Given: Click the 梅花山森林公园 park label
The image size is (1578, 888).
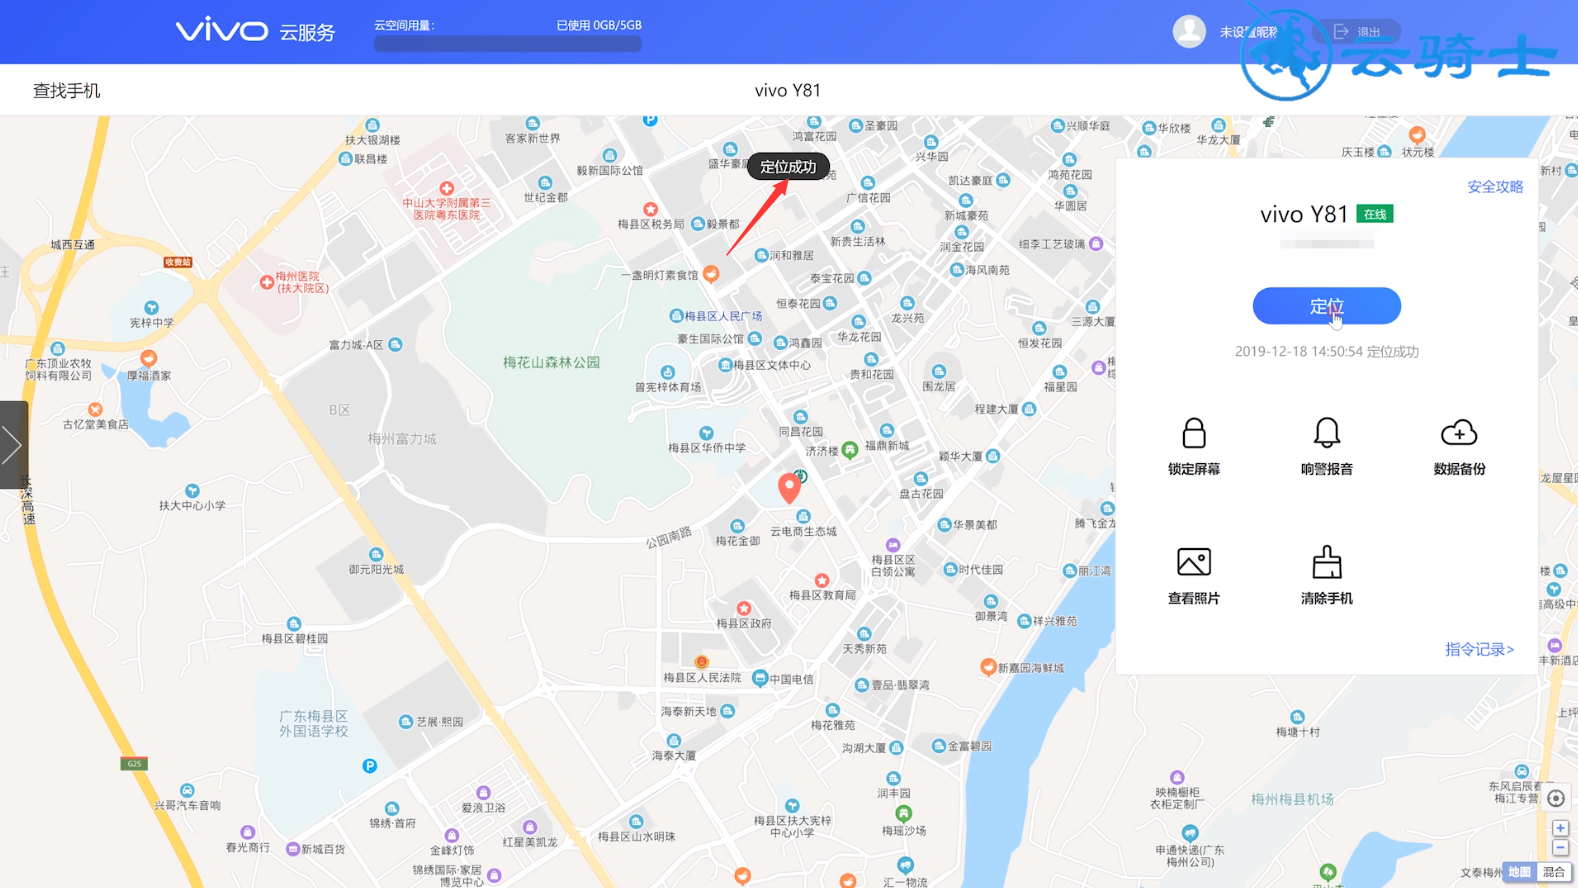Looking at the screenshot, I should pos(551,362).
